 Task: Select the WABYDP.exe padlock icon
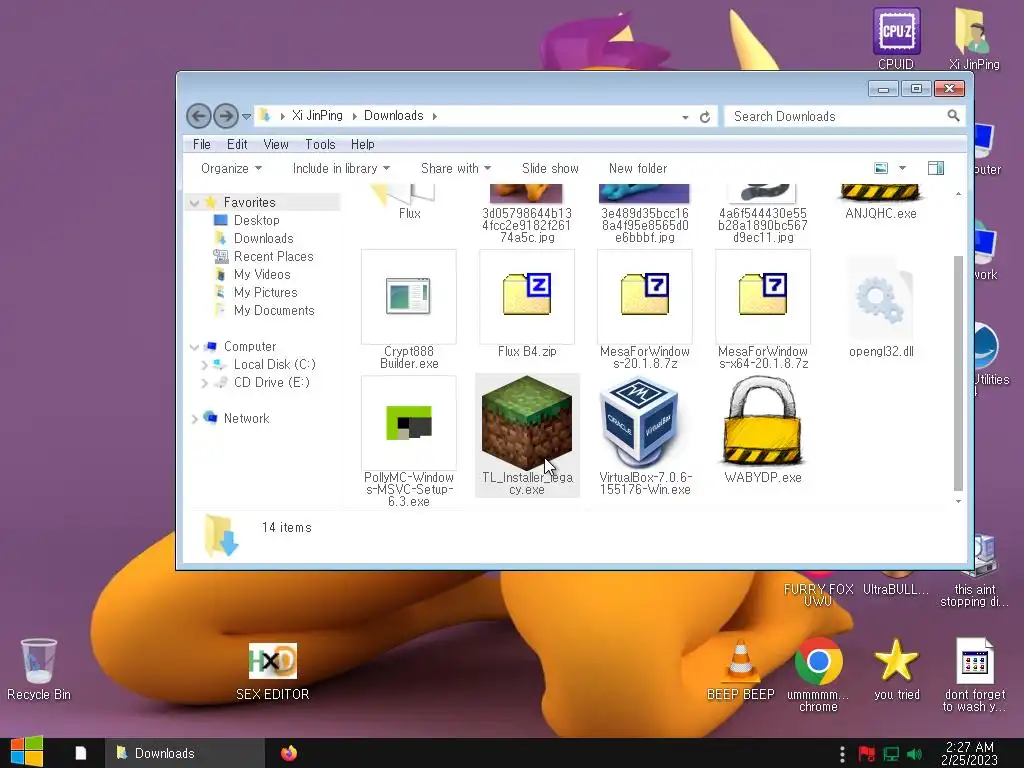[763, 423]
